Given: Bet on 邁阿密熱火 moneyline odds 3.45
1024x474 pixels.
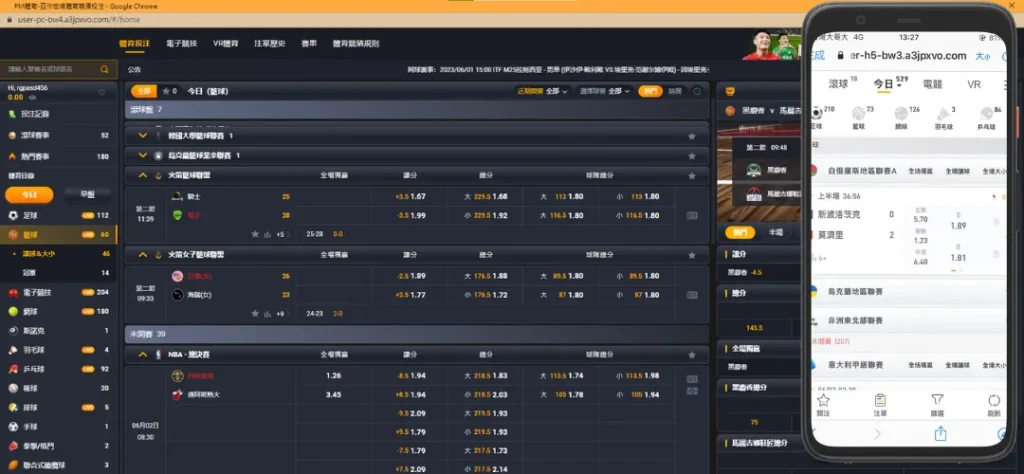Looking at the screenshot, I should 334,395.
